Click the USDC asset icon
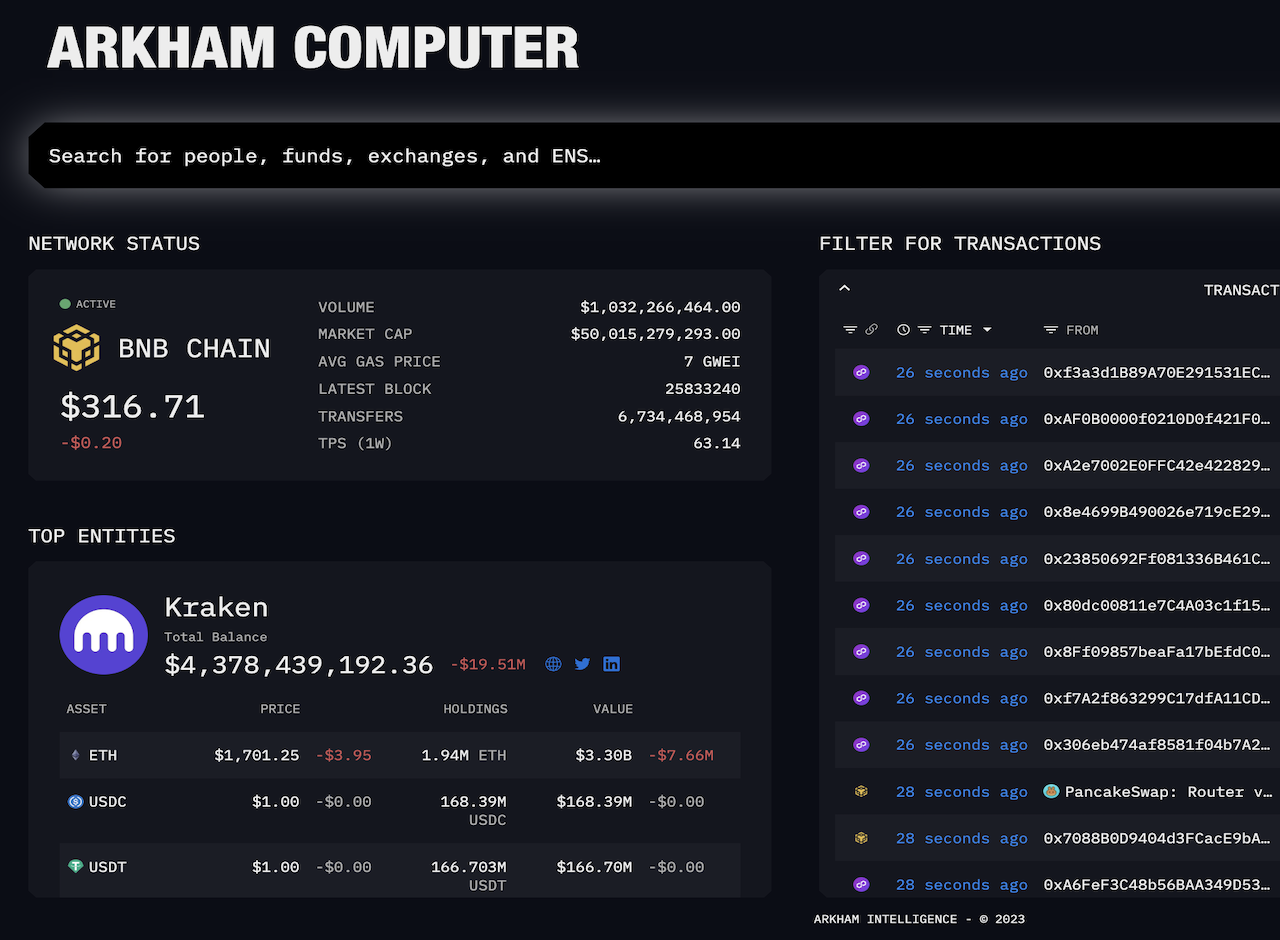The image size is (1280, 940). click(x=75, y=801)
